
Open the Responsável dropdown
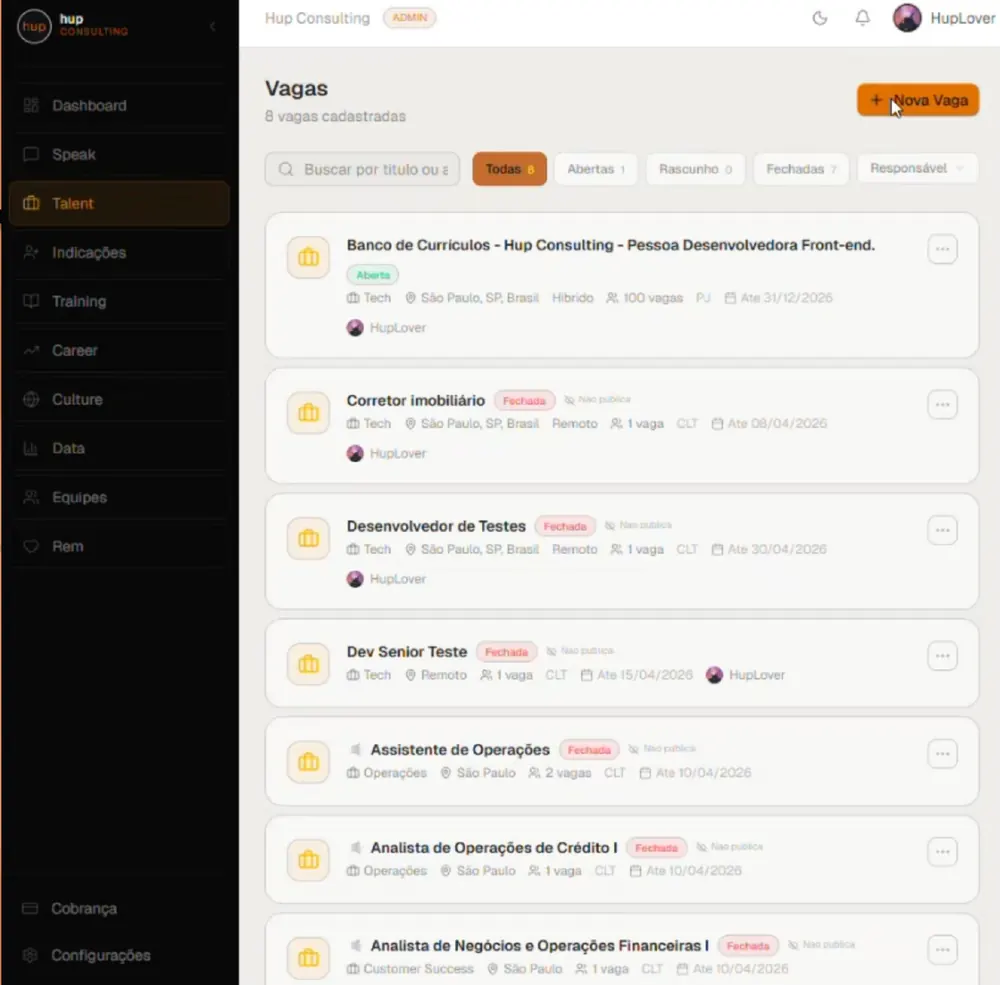pos(917,168)
